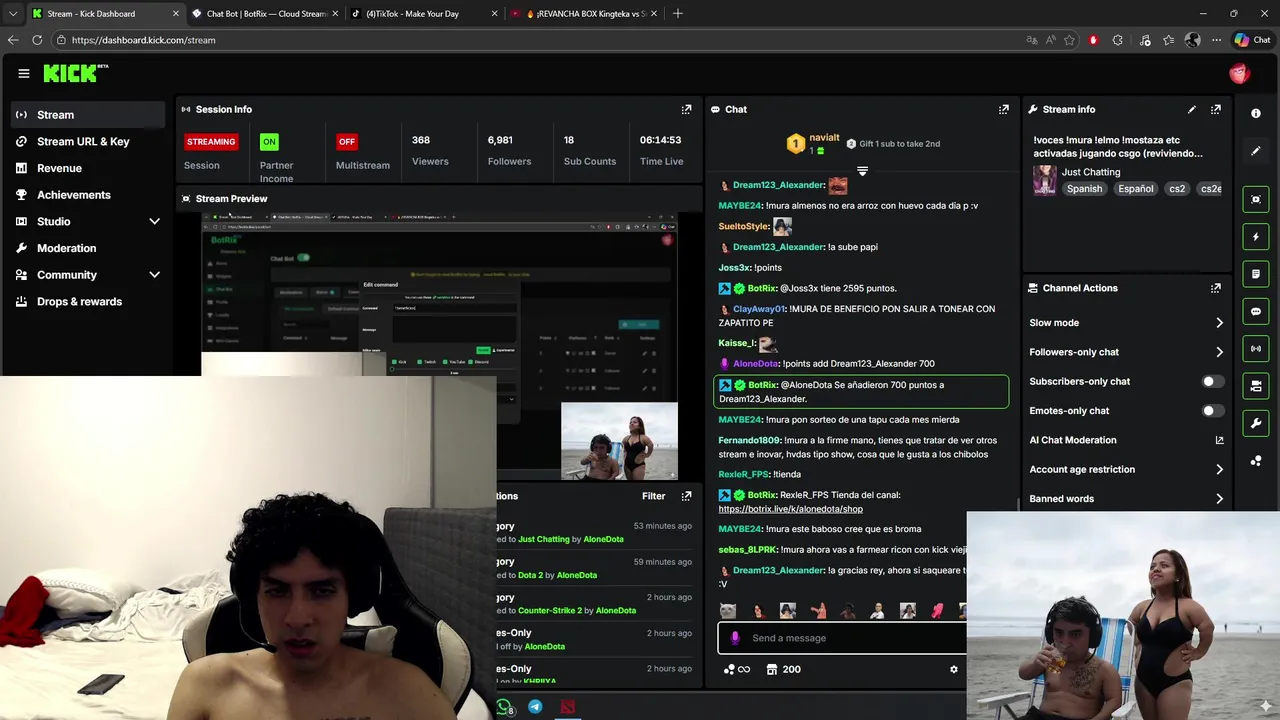Click the video camera icon in right rail
1280x720 pixels.
point(1256,386)
